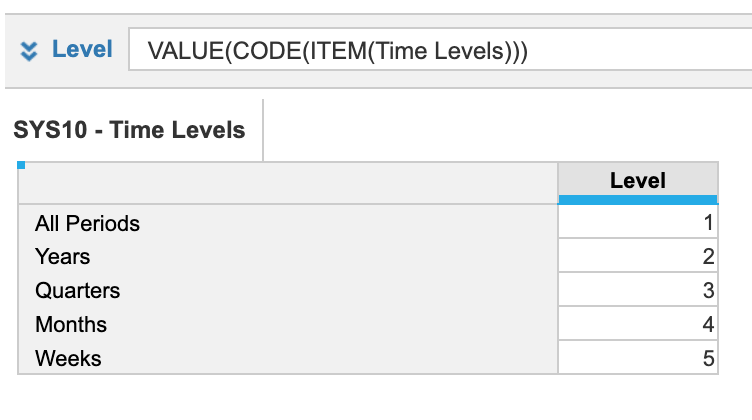752x420 pixels.
Task: Click the All Periods Level cell with 1
Action: [638, 222]
